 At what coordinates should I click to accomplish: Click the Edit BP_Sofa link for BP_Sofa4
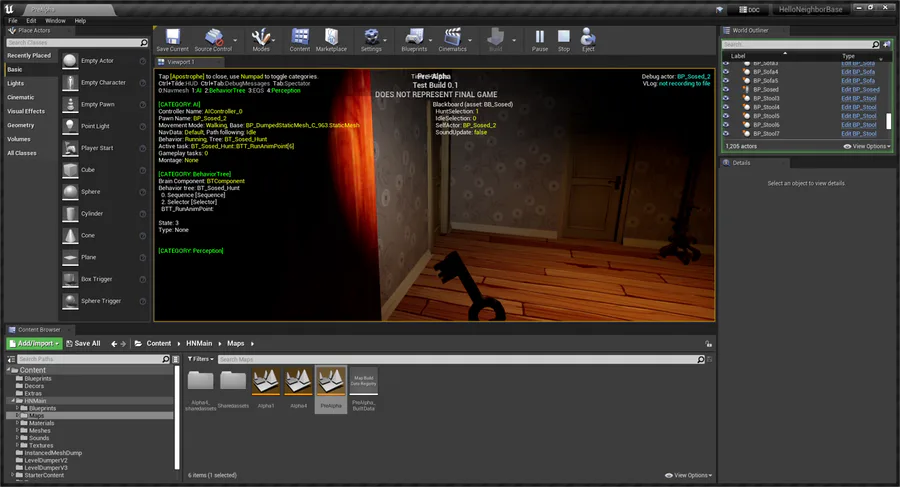[858, 72]
